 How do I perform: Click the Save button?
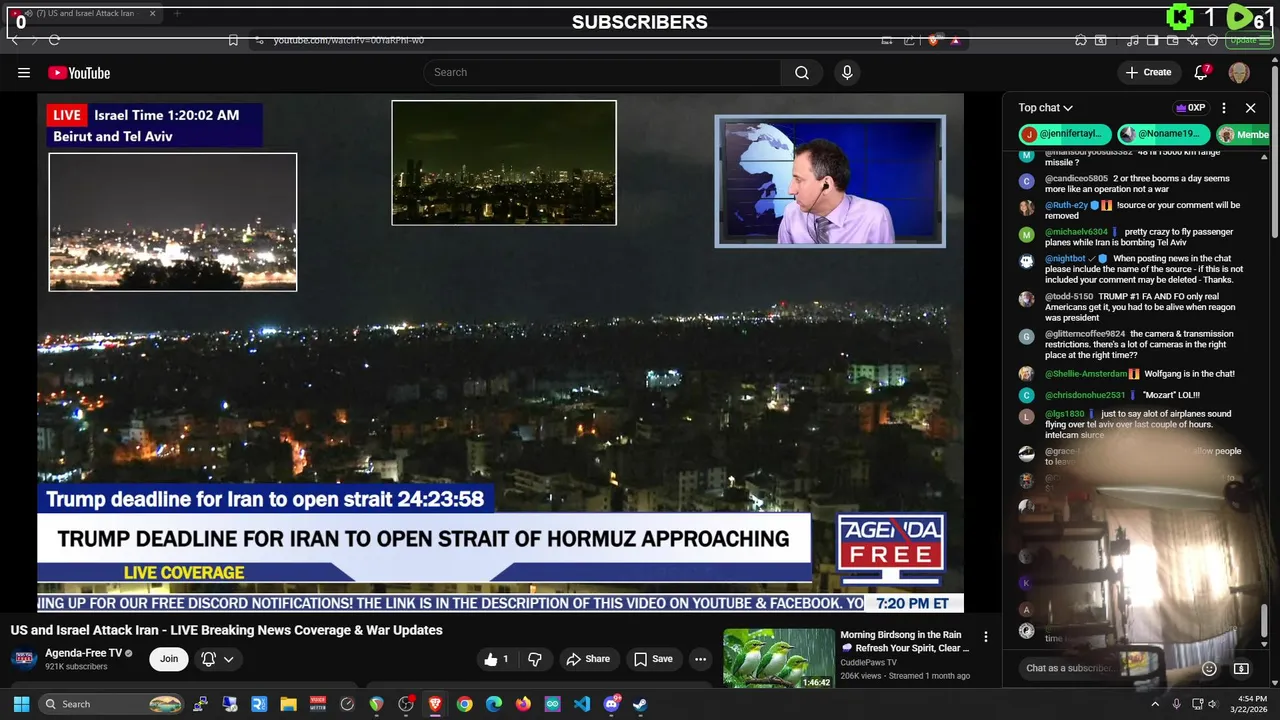click(654, 659)
